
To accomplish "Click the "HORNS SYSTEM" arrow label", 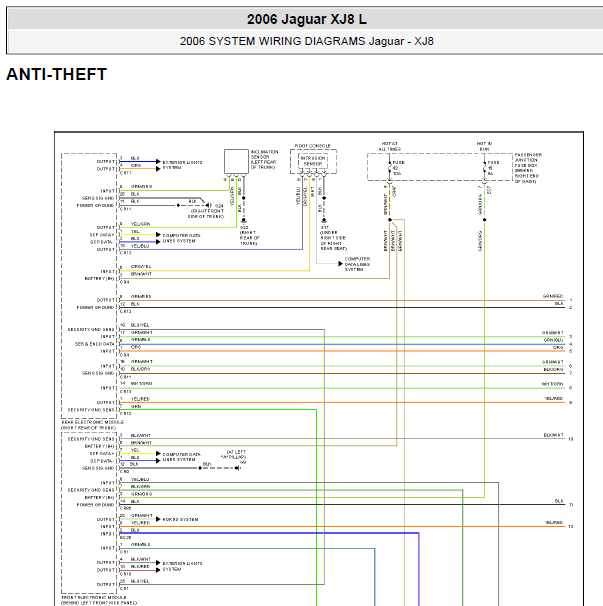I will coord(181,519).
